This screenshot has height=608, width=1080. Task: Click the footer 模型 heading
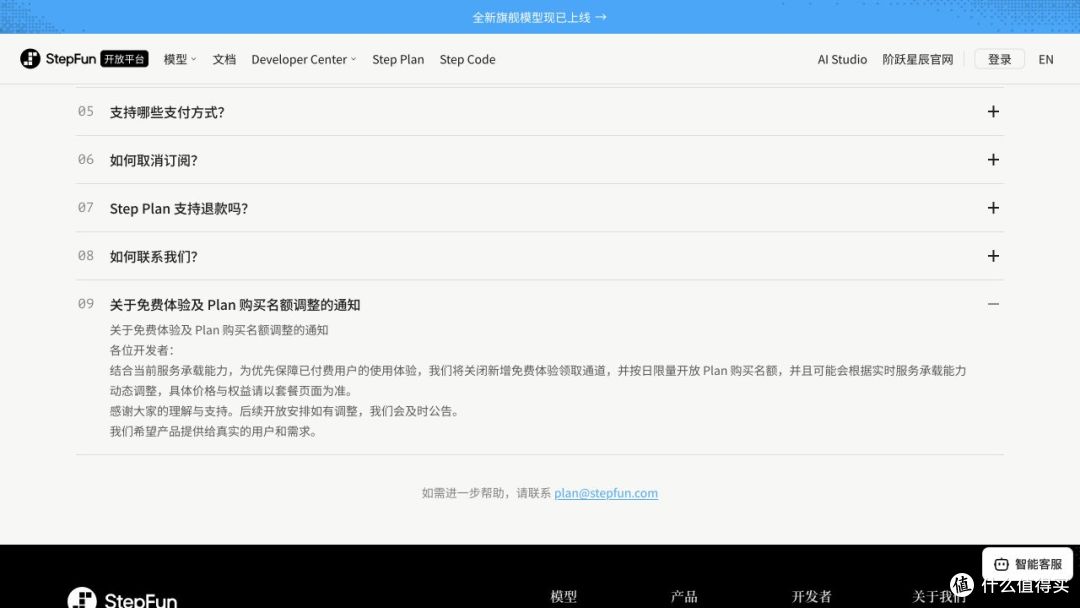pos(563,596)
